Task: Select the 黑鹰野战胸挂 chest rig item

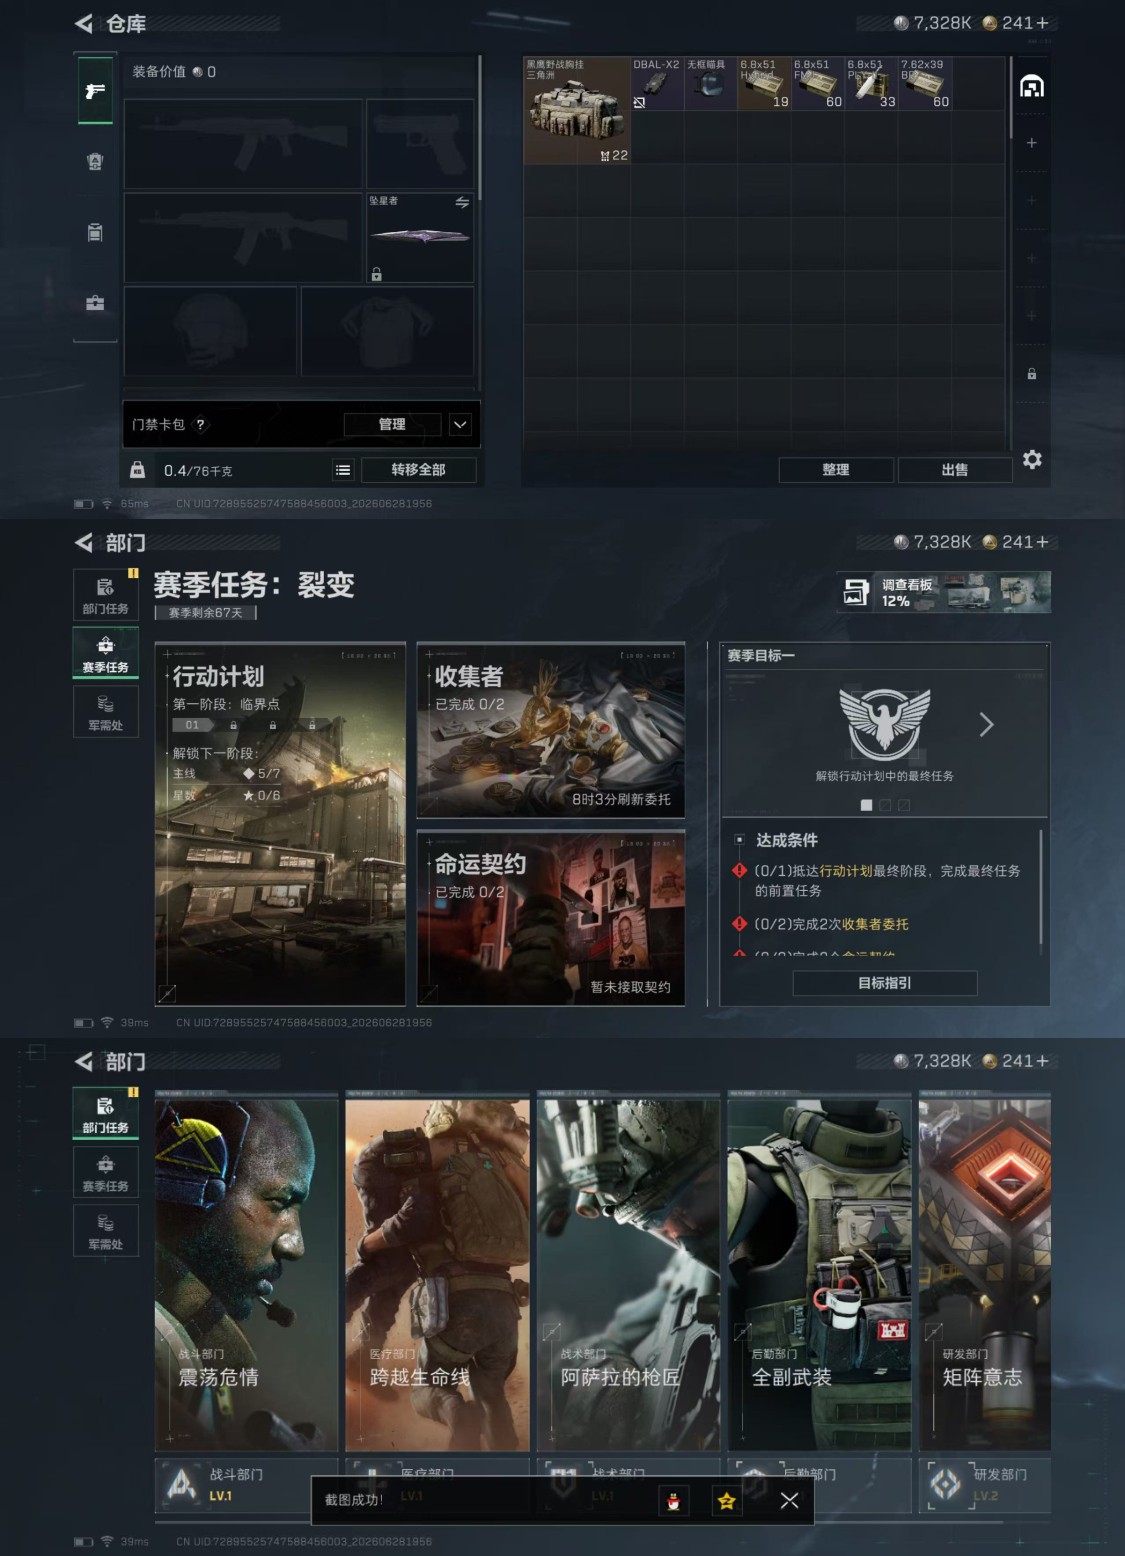Action: pos(577,110)
